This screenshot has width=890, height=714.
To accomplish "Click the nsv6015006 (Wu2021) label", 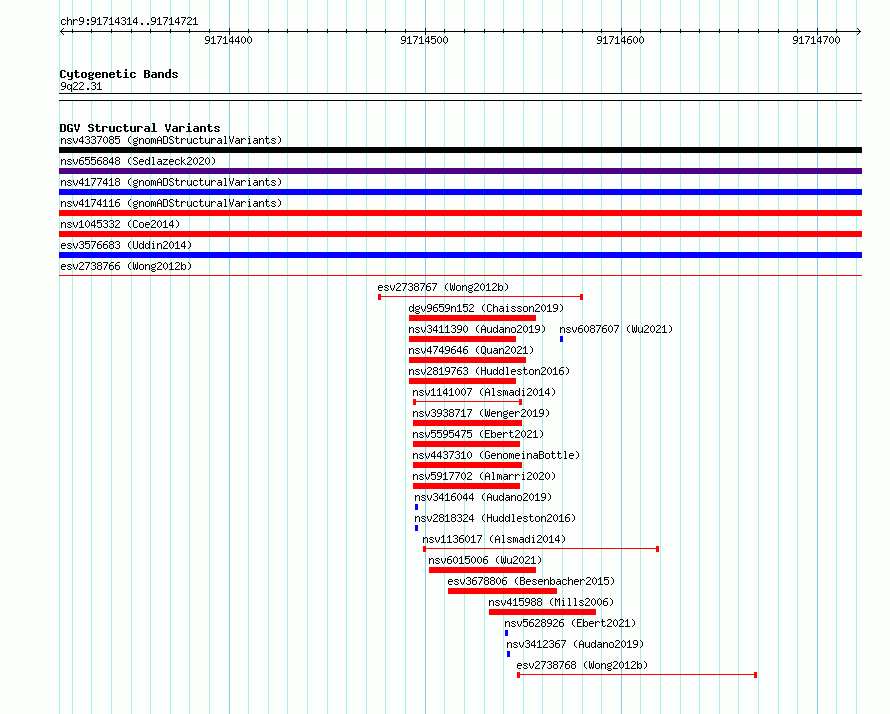I will click(x=485, y=560).
